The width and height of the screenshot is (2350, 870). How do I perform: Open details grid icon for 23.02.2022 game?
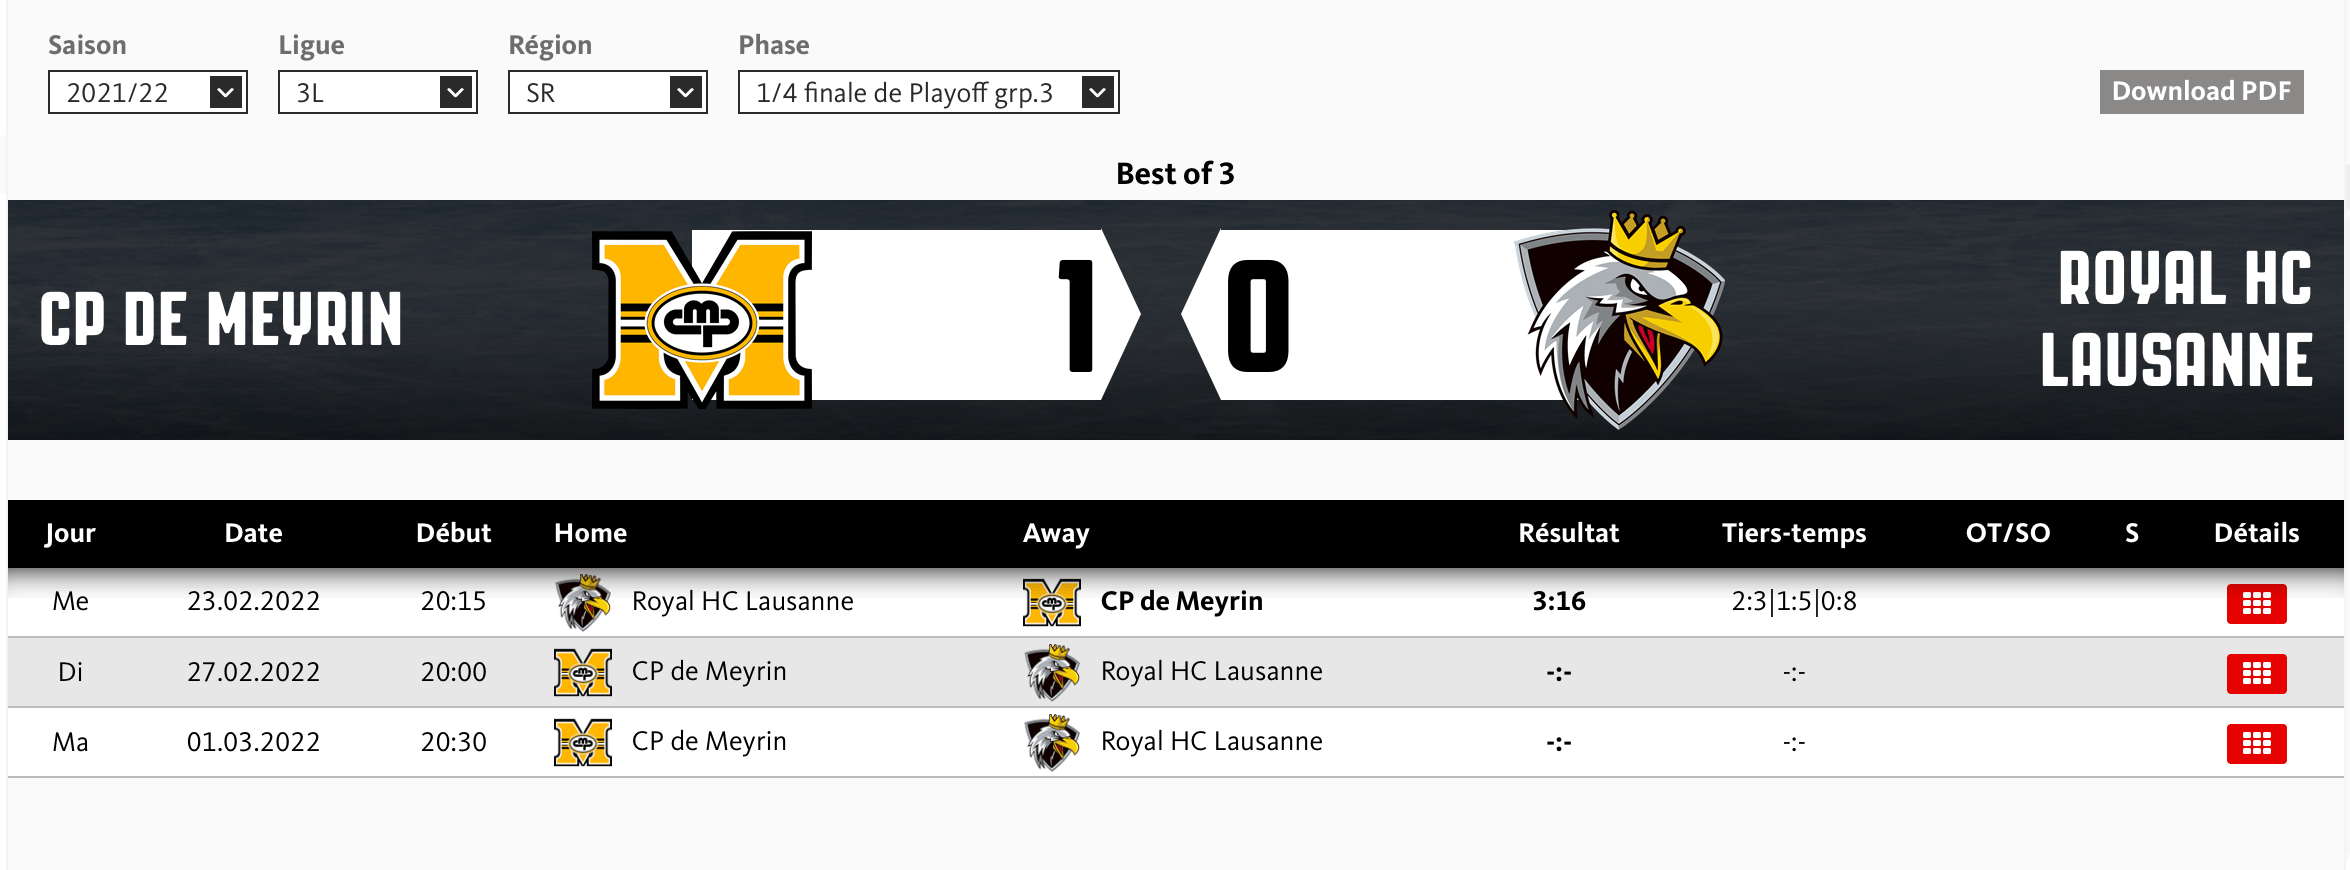[2256, 603]
